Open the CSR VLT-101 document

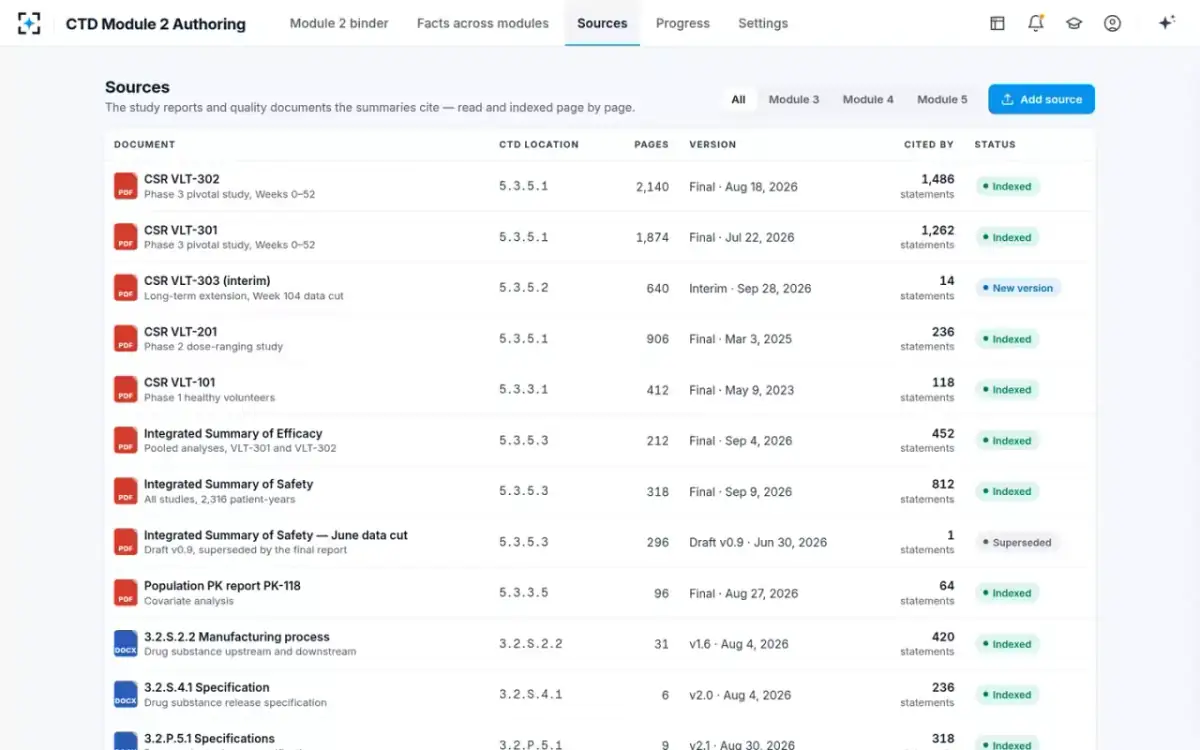pos(180,382)
